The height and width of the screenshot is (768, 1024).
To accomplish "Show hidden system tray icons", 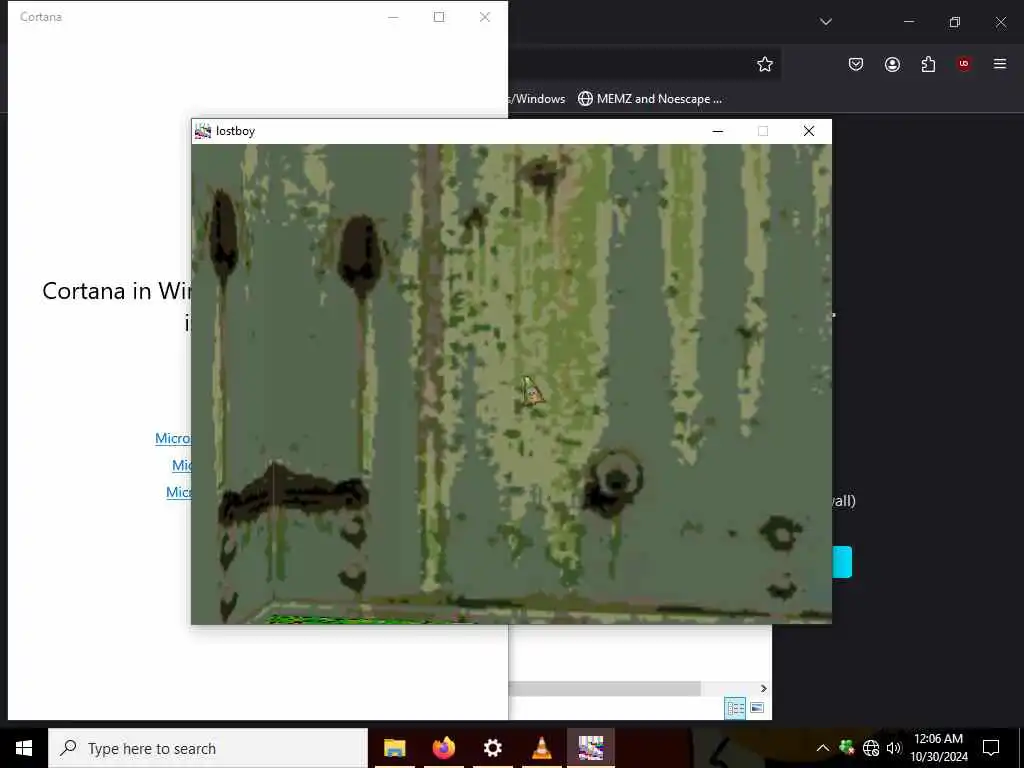I will 823,748.
